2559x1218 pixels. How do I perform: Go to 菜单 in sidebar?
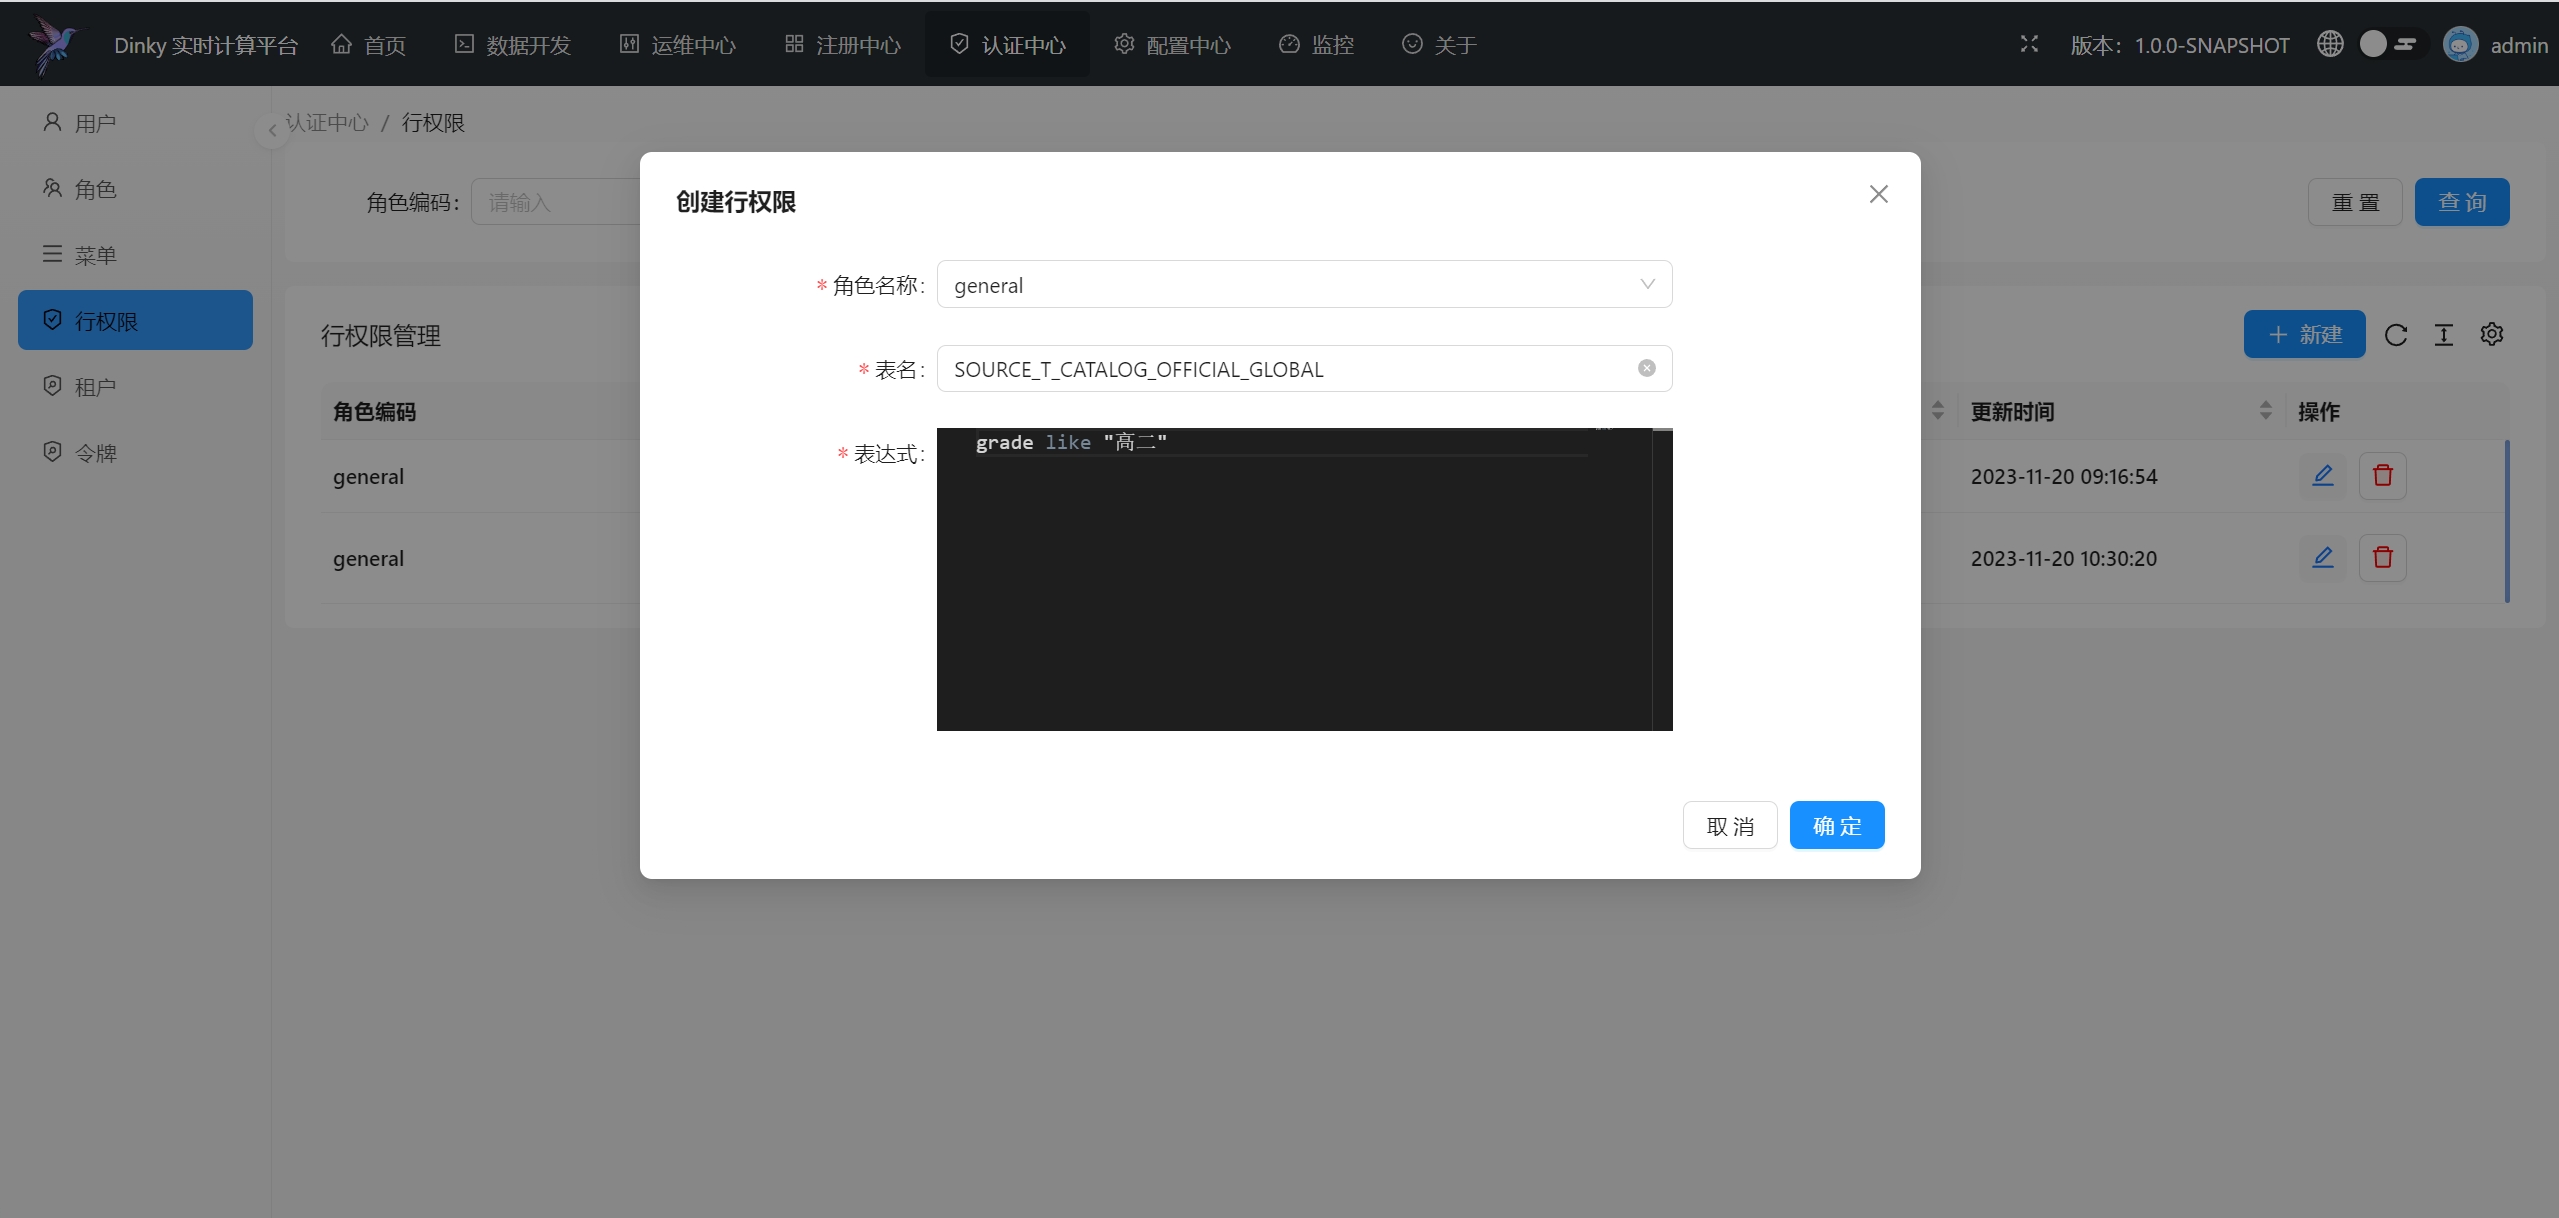pos(135,255)
